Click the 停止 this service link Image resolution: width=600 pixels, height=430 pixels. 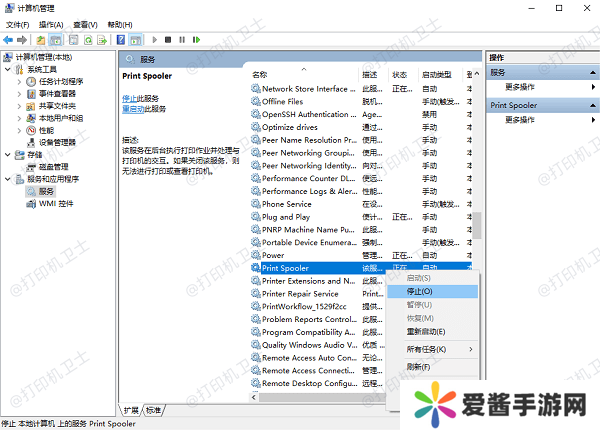click(131, 98)
